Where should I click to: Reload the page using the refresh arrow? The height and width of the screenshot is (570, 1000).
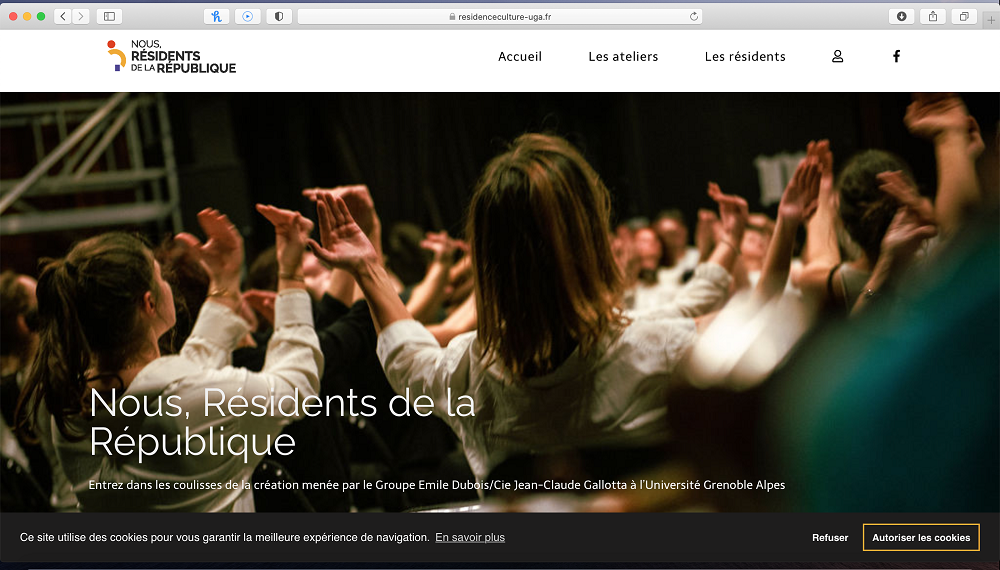694,17
